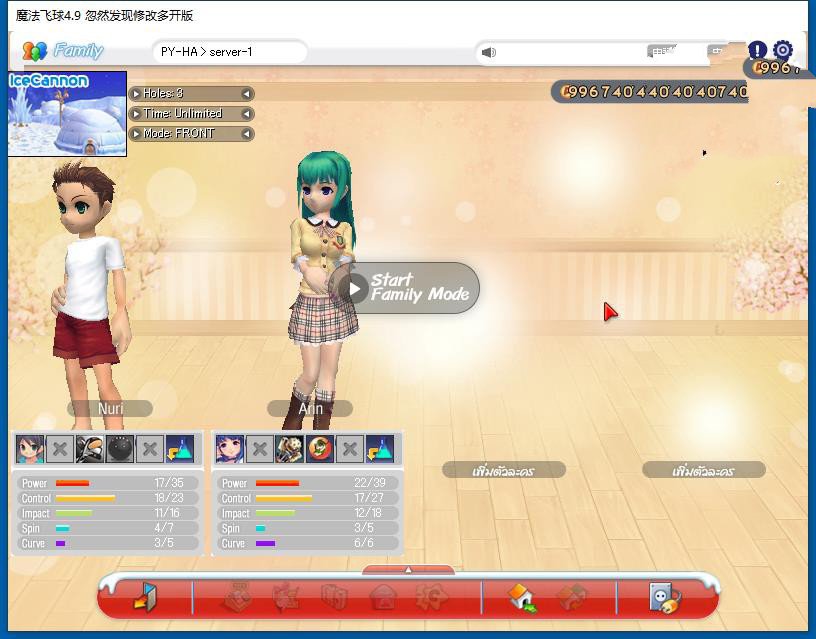Click Nuri's Impact value 11/16
The width and height of the screenshot is (816, 639).
click(167, 513)
